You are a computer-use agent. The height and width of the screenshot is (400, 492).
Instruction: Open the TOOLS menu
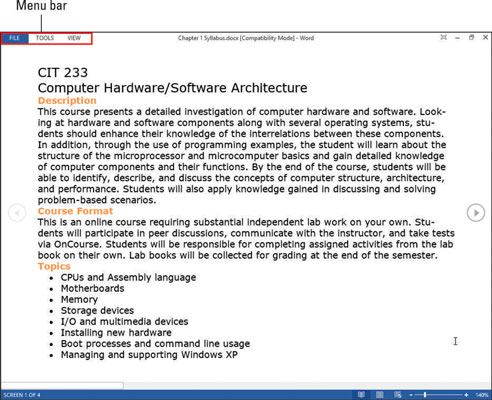coord(45,38)
